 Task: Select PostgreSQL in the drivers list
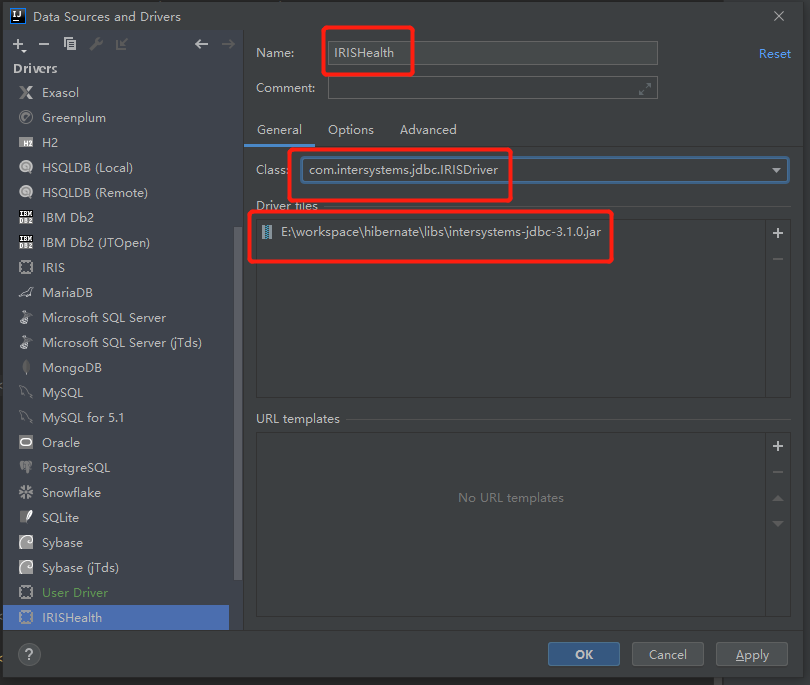(76, 468)
